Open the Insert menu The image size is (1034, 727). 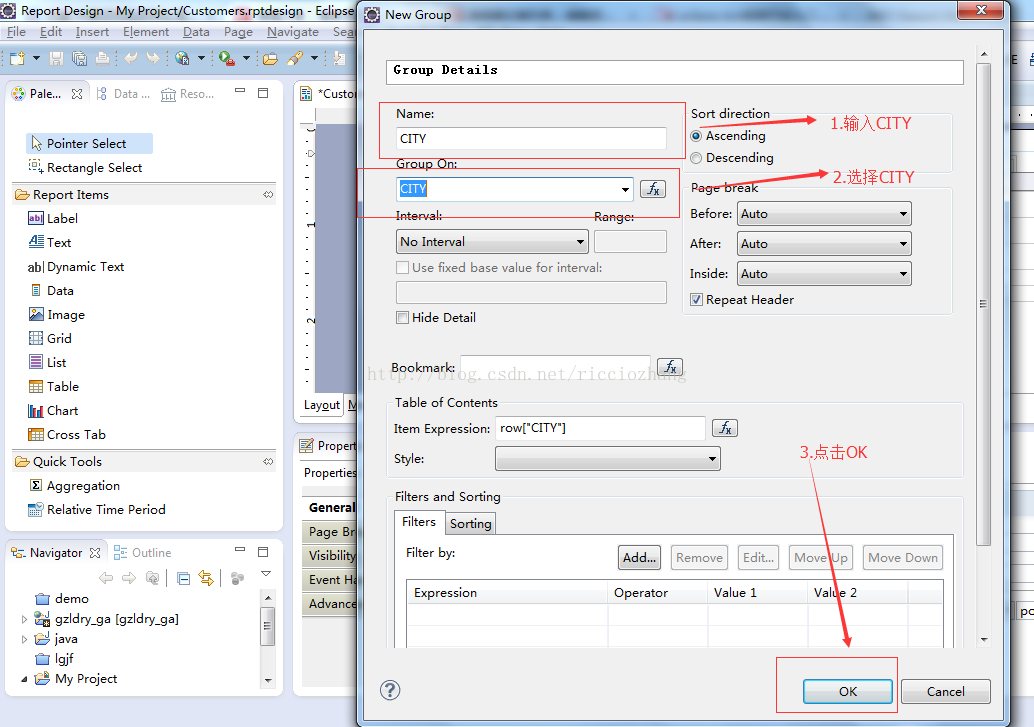tap(92, 32)
